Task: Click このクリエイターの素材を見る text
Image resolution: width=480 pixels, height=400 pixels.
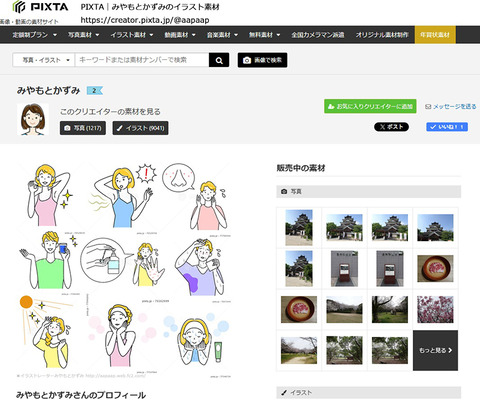Action: (110, 112)
